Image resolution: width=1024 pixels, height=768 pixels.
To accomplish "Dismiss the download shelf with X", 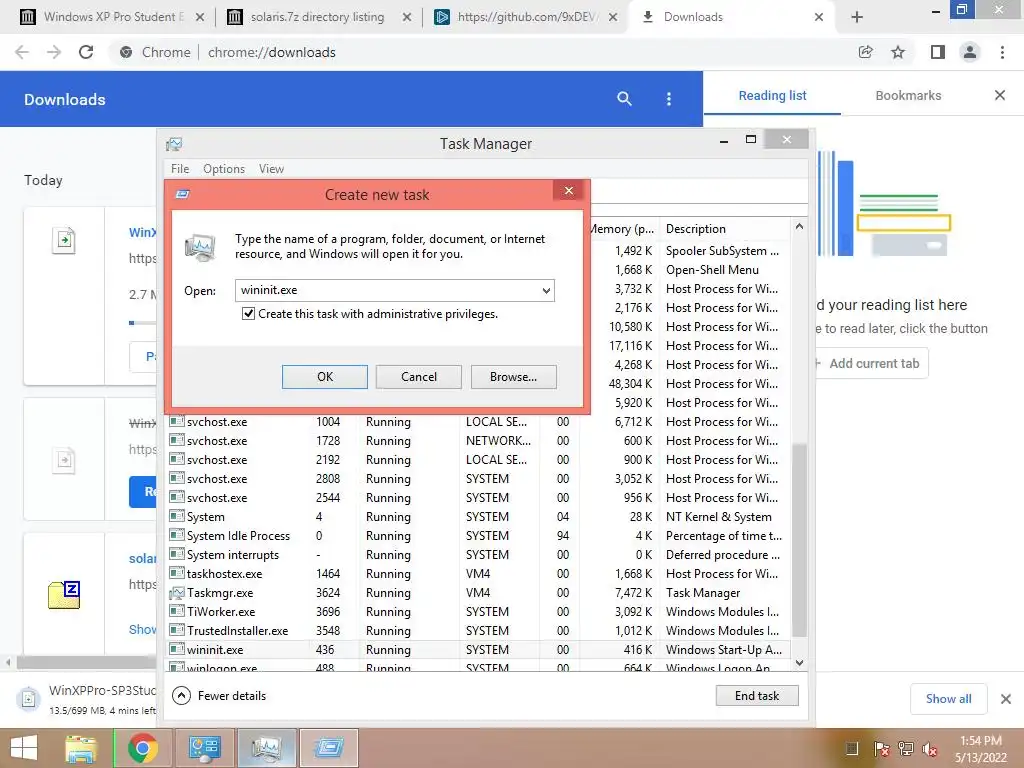I will (1006, 699).
